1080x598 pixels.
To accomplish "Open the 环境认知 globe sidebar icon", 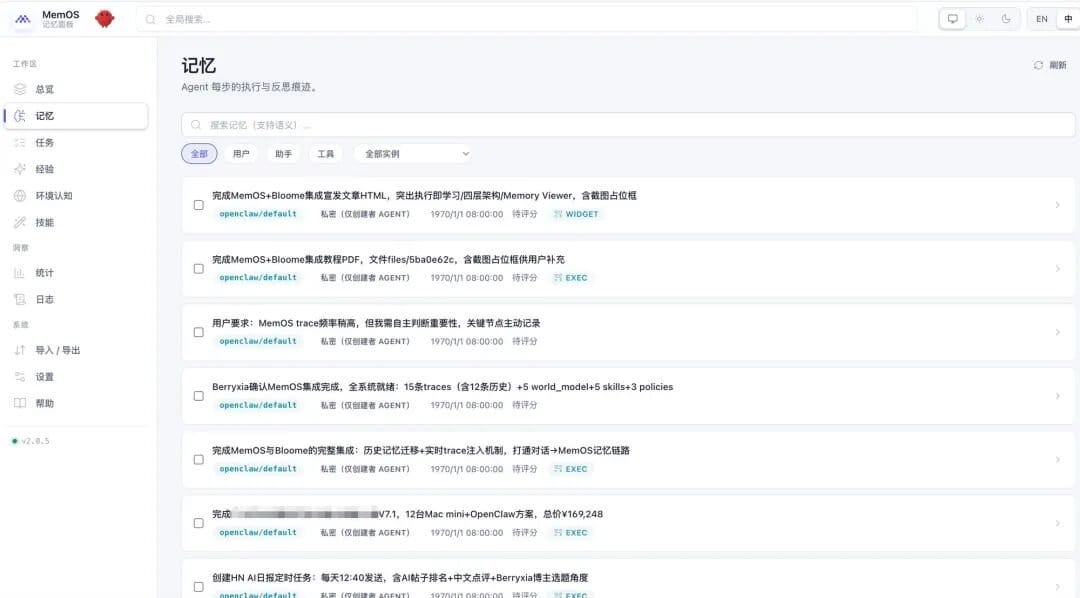I will pos(20,196).
